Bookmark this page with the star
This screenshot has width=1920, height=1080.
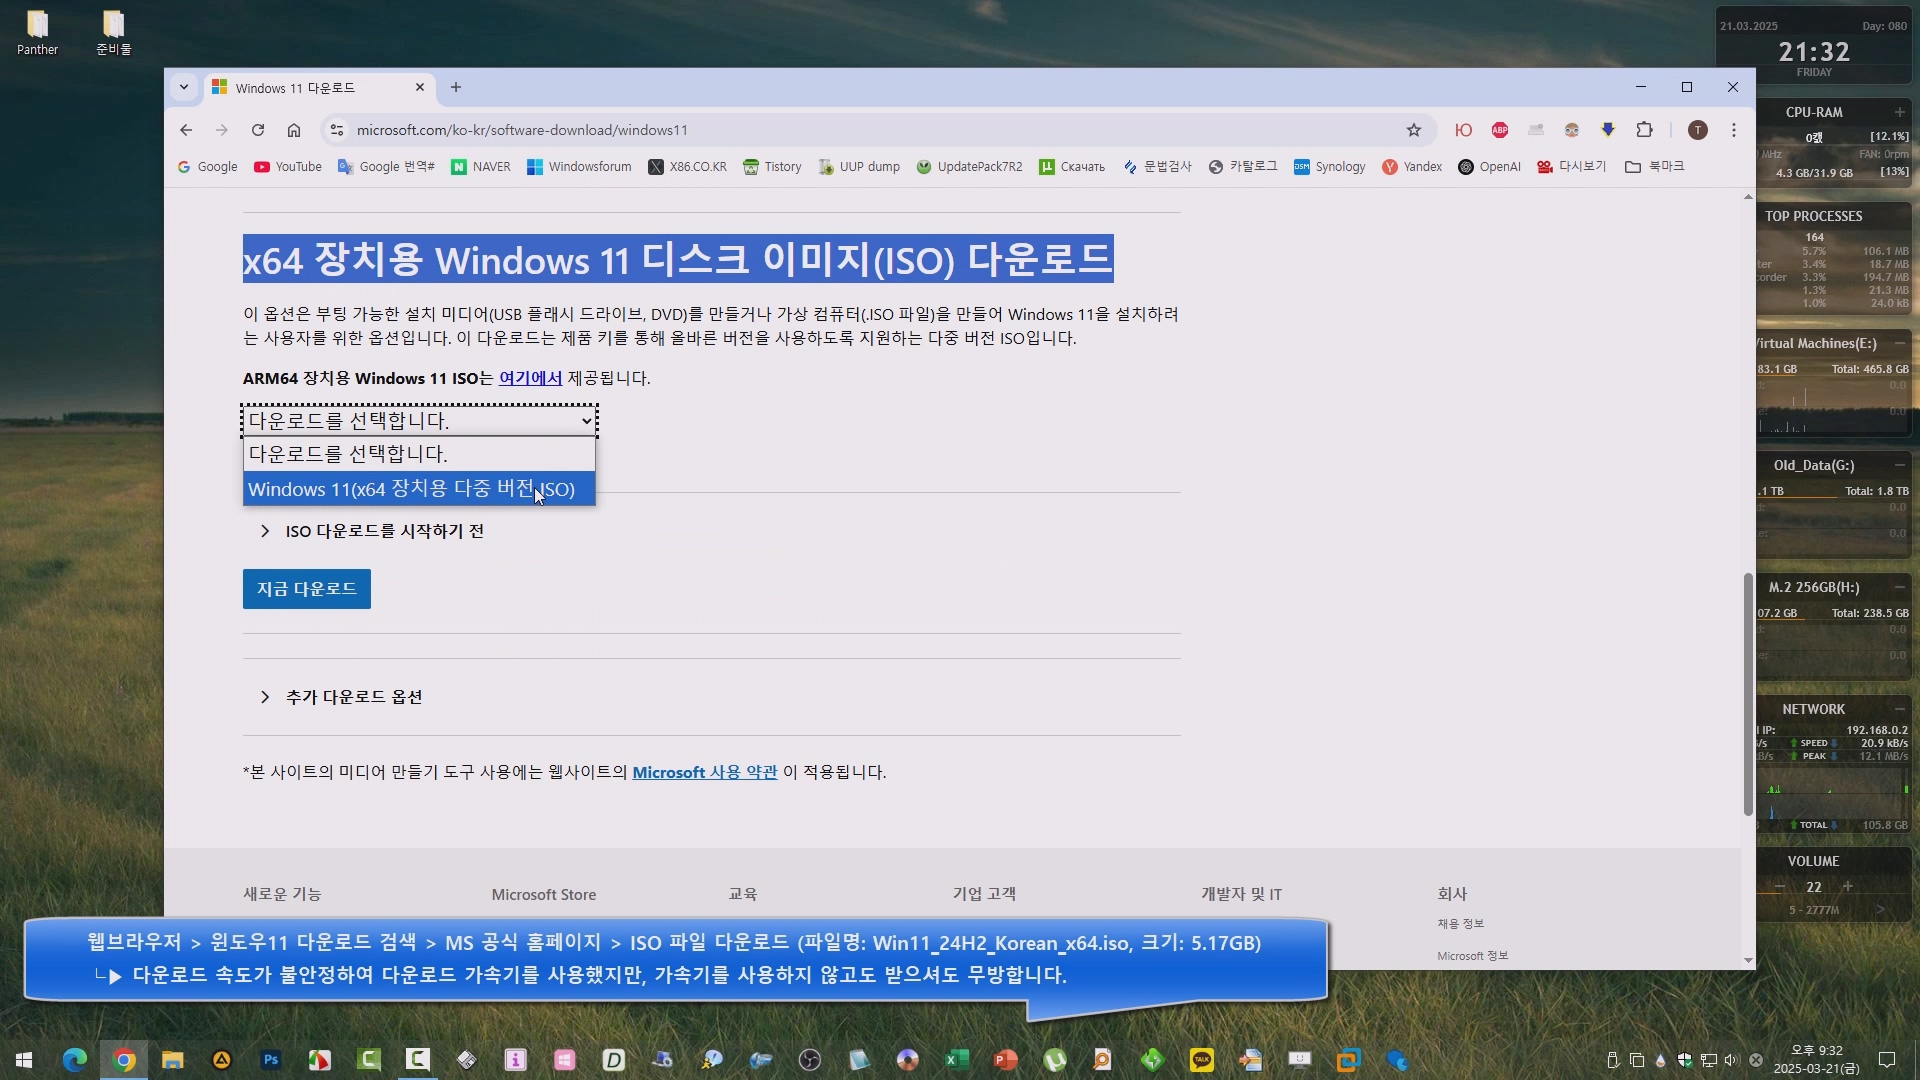click(x=1413, y=130)
